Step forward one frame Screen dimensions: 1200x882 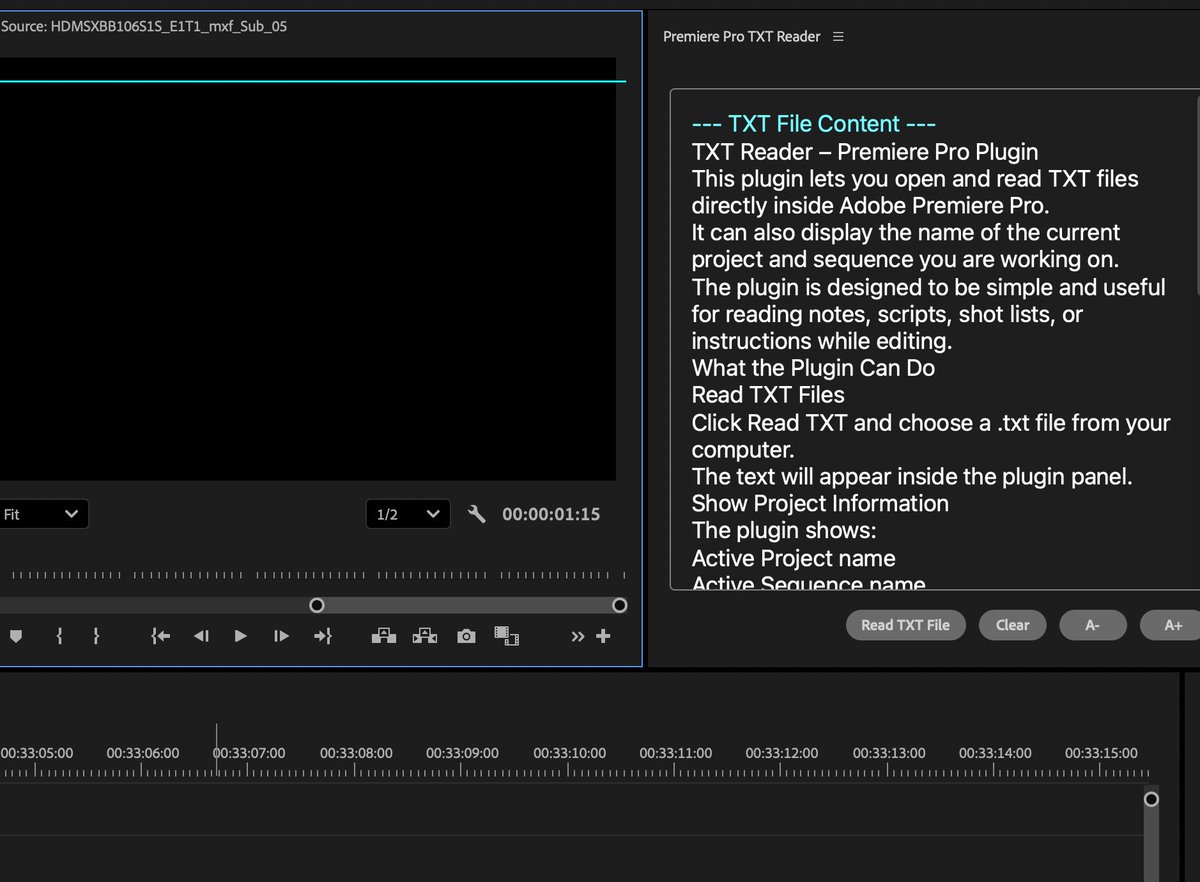pos(281,636)
